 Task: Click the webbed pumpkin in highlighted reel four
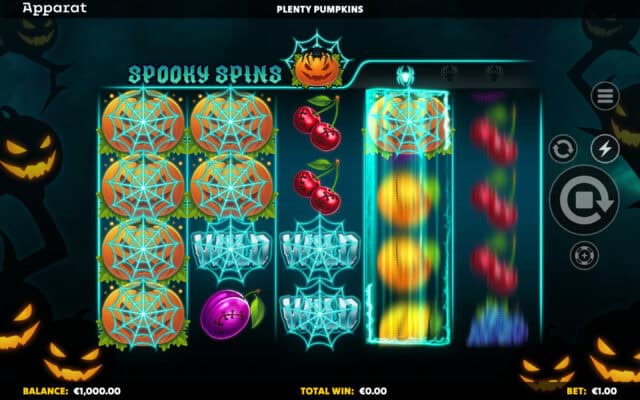pos(408,122)
